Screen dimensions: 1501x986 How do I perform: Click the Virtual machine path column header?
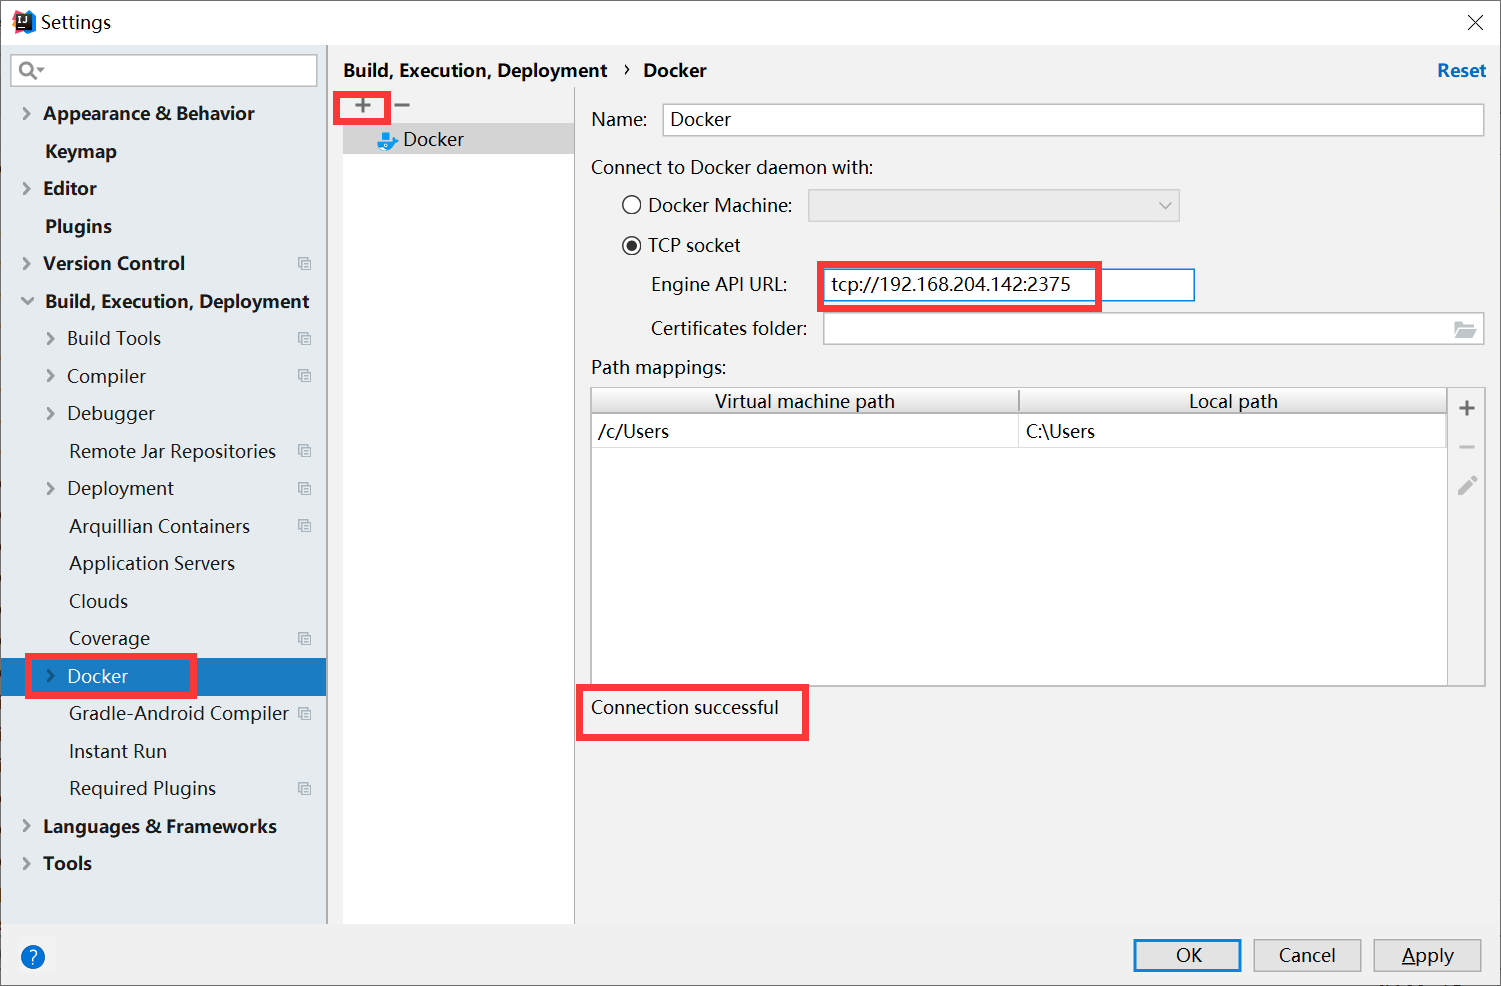click(x=805, y=401)
